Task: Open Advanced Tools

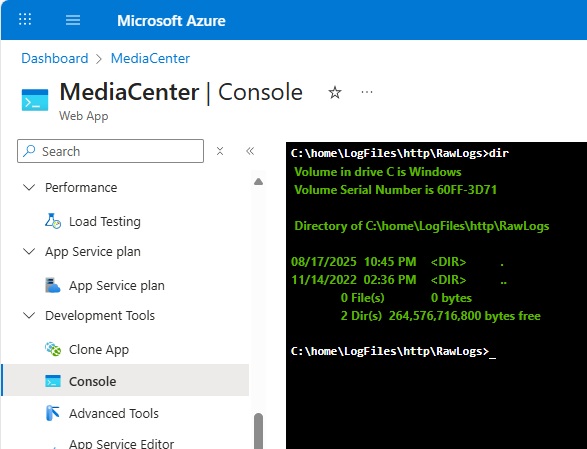Action: (x=114, y=413)
